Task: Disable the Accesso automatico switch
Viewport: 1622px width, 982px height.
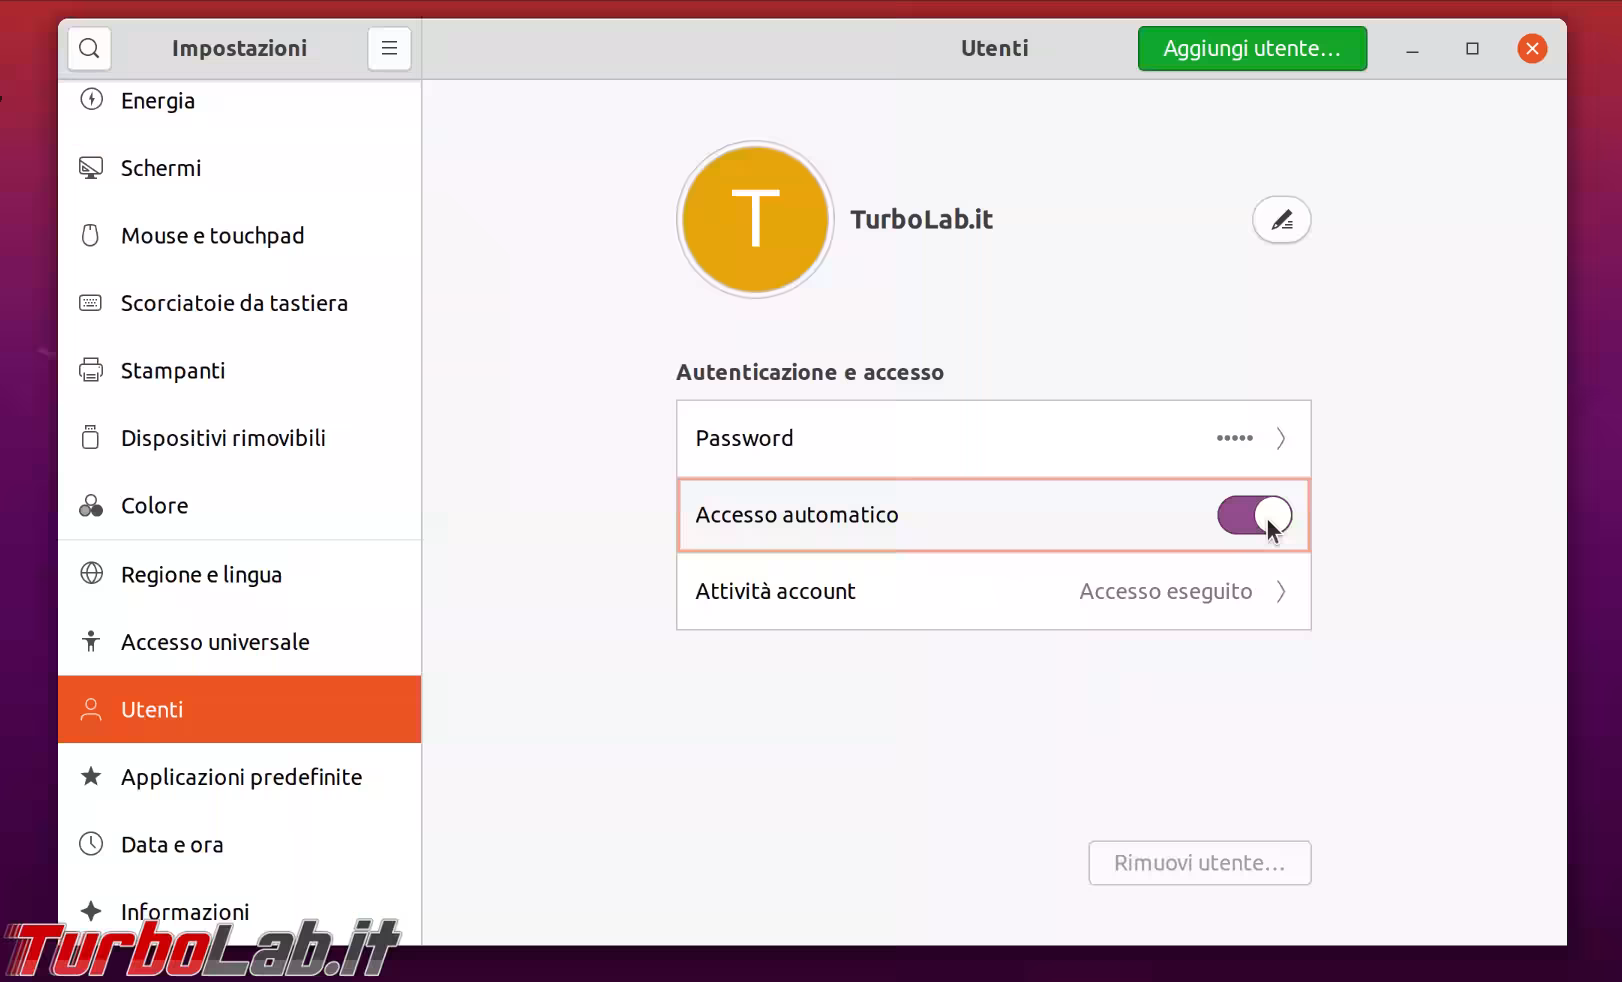Action: click(x=1254, y=515)
